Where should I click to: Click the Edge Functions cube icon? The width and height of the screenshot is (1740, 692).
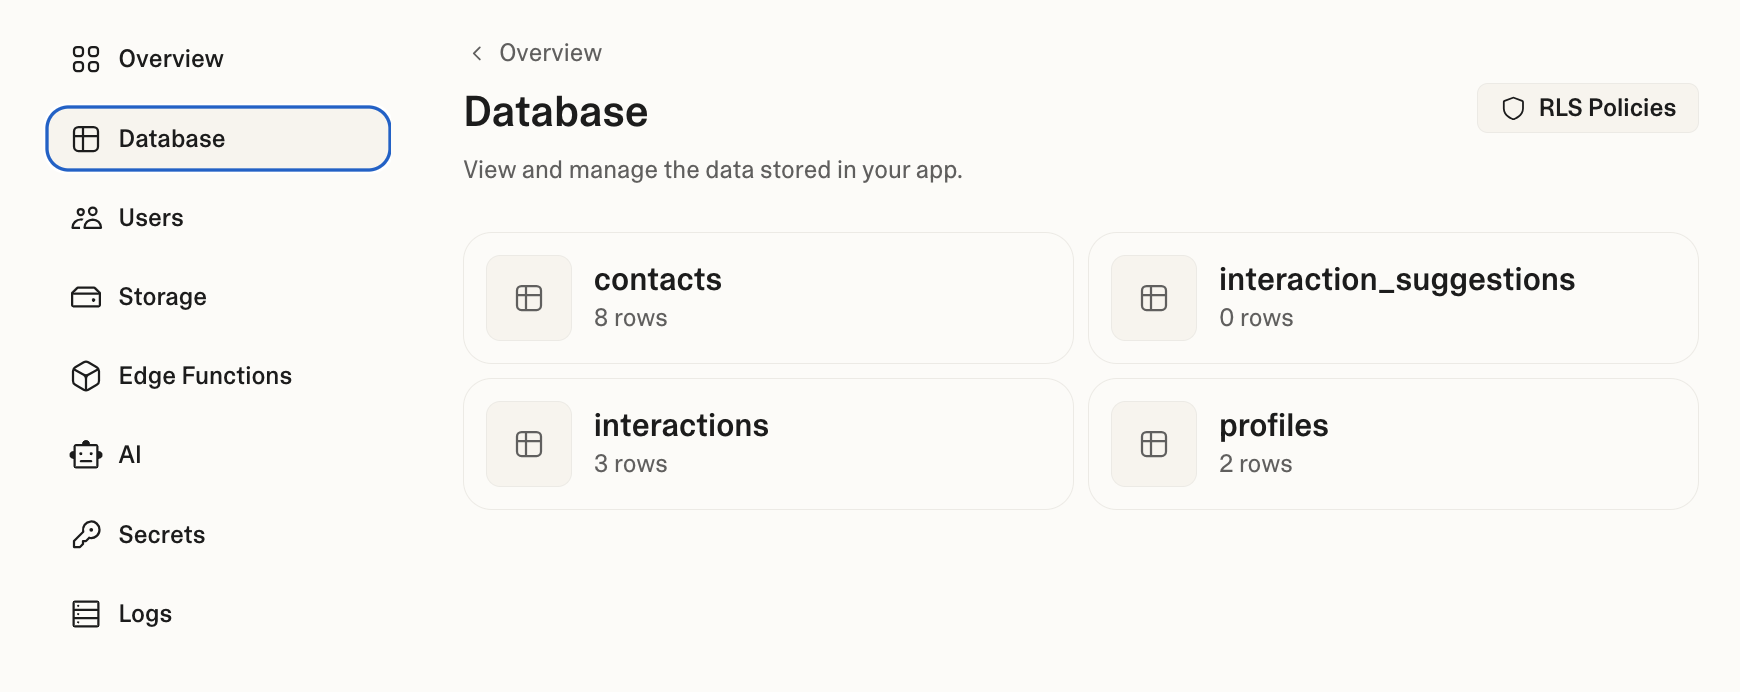[86, 376]
